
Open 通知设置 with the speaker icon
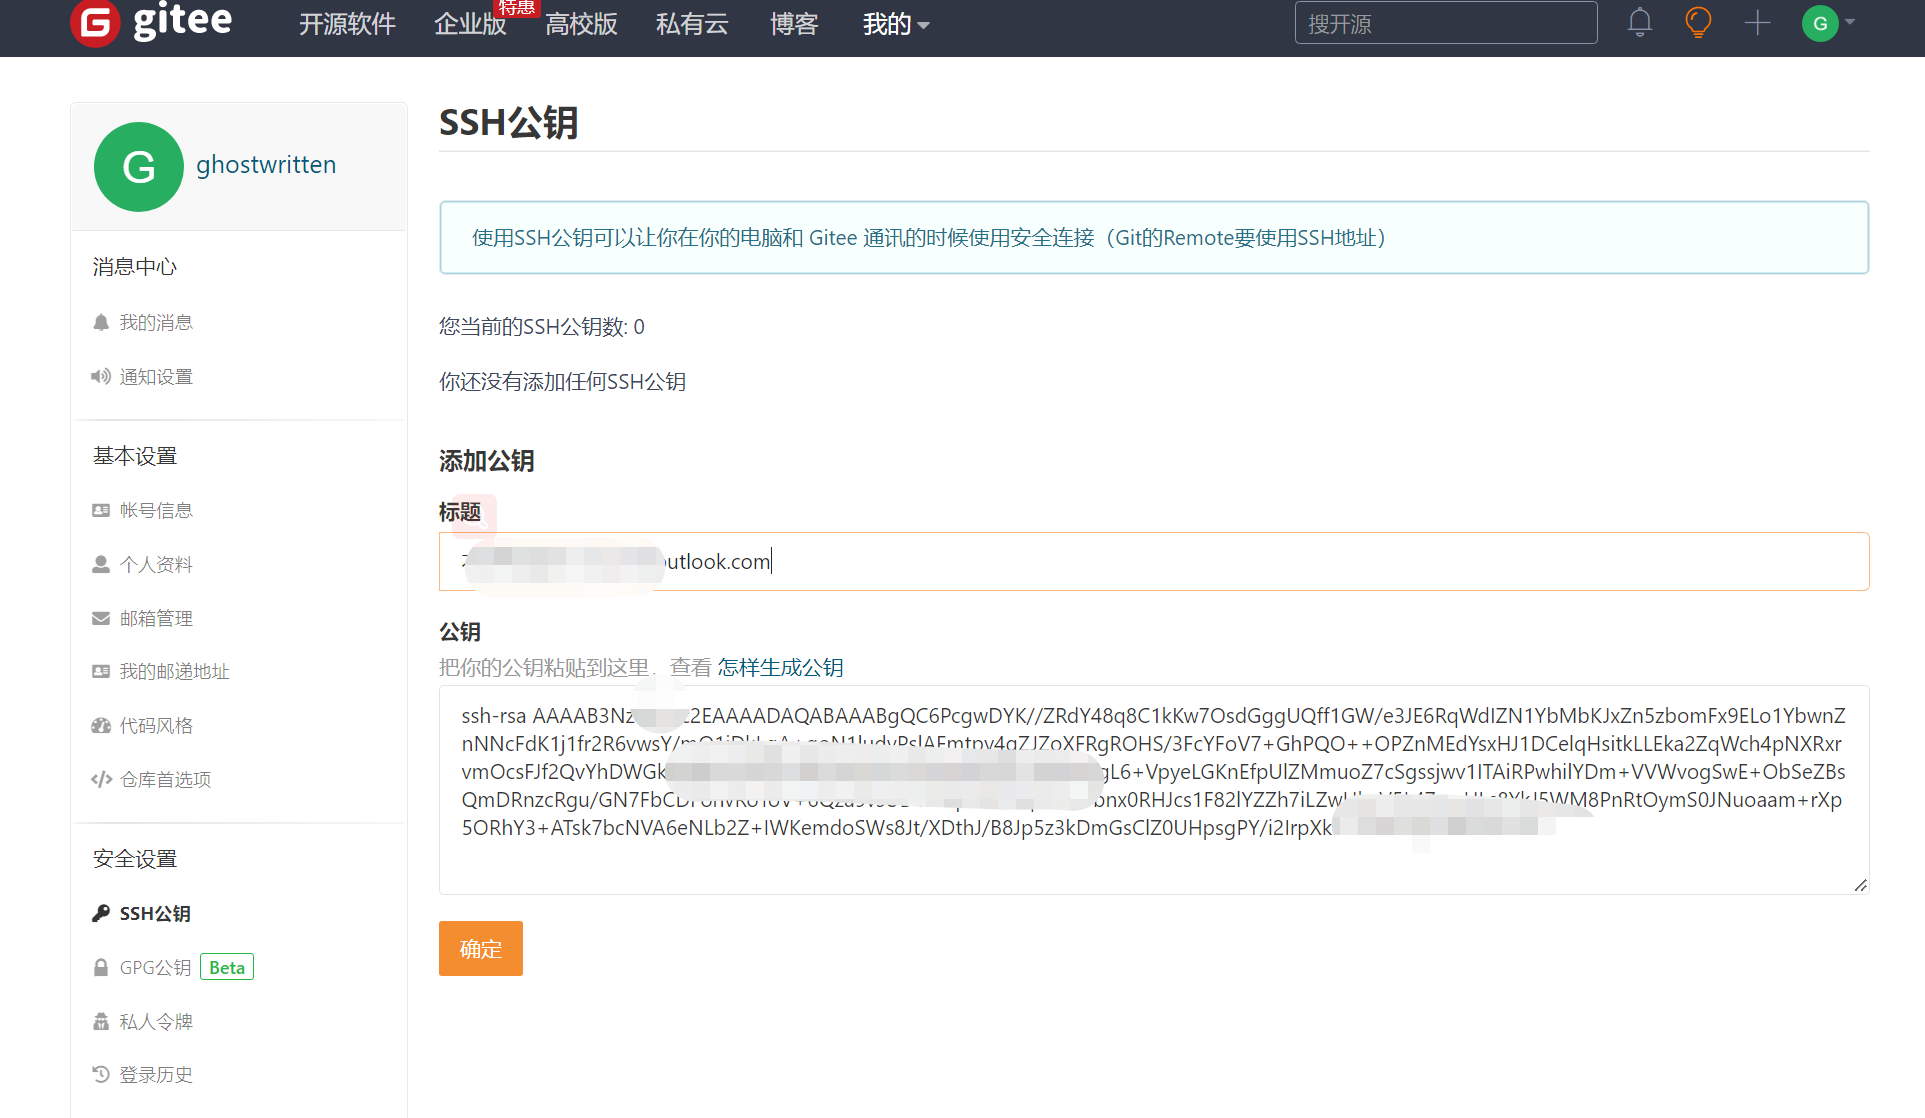[x=155, y=376]
